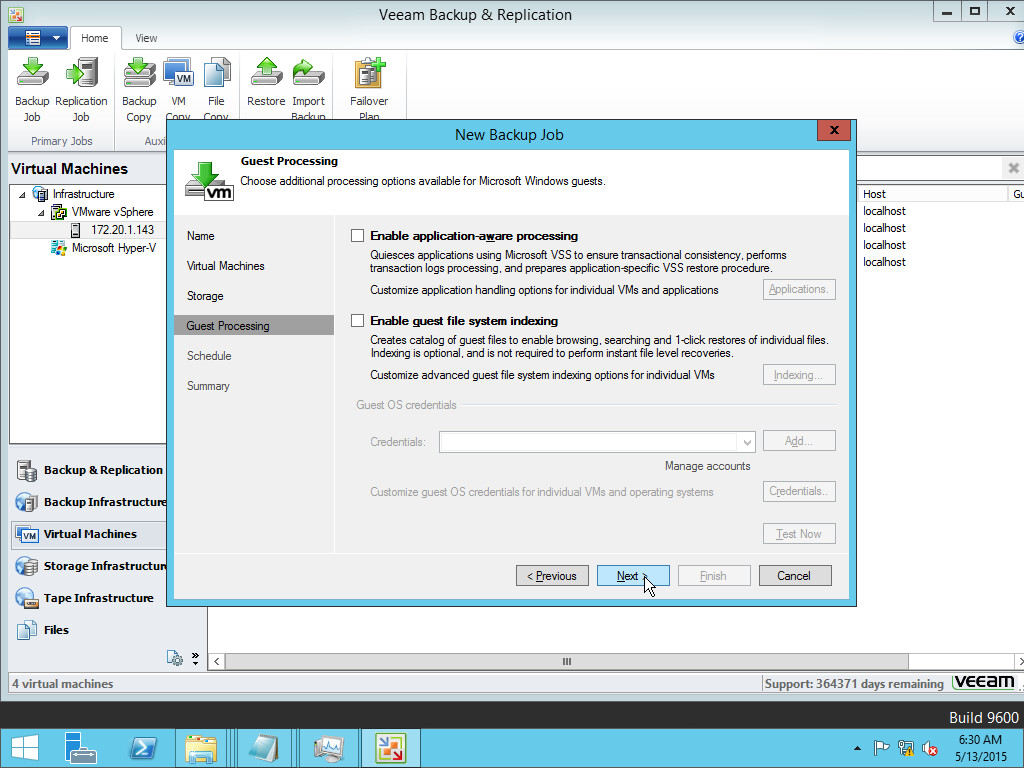Click the Action Center flag tray icon

881,748
